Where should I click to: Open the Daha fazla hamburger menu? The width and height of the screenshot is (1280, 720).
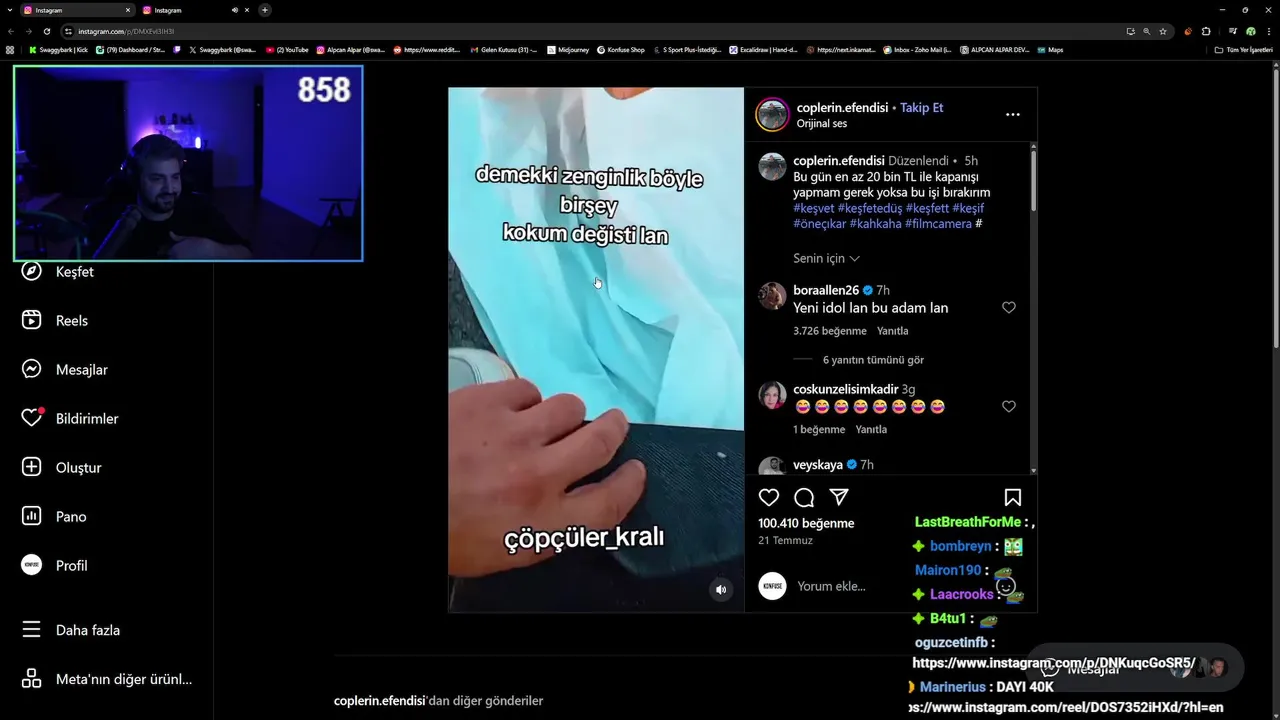[x=32, y=630]
